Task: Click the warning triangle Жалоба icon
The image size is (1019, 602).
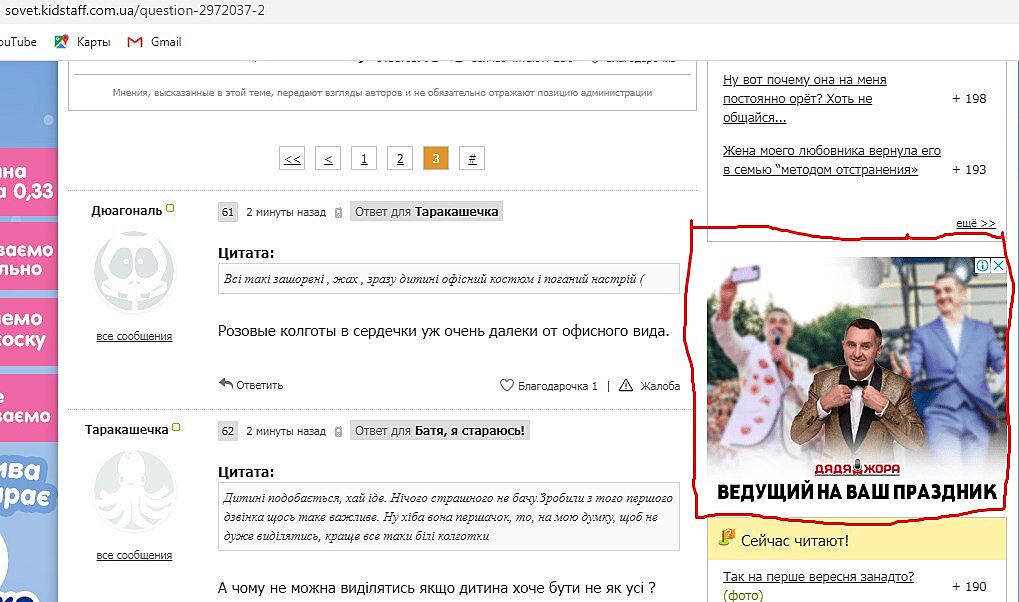Action: pos(626,386)
